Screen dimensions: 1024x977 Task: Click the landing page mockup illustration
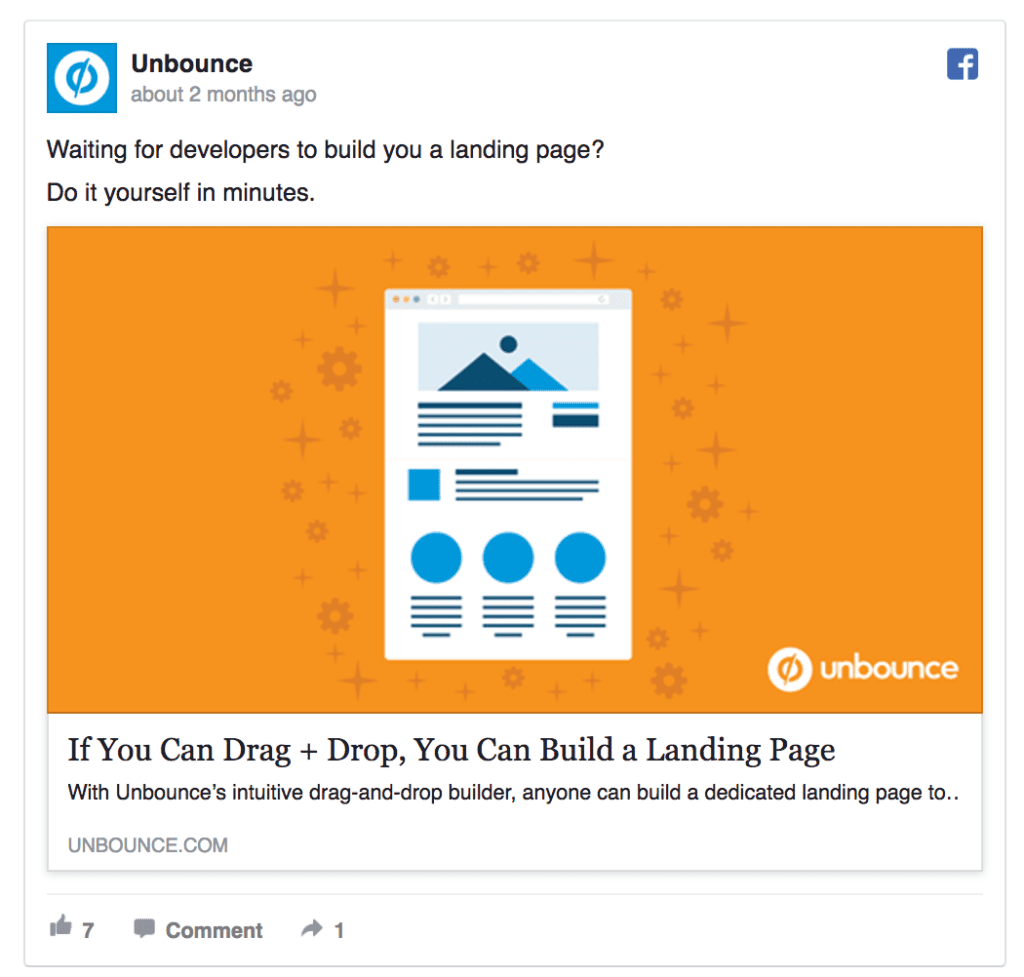point(508,474)
